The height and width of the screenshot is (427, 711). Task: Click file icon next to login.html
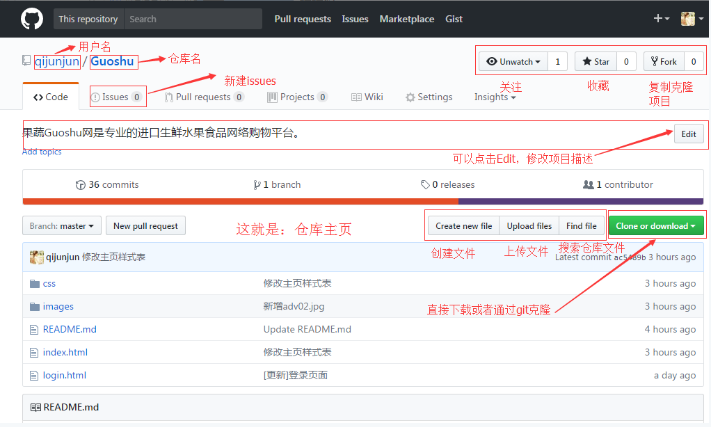pyautogui.click(x=34, y=376)
